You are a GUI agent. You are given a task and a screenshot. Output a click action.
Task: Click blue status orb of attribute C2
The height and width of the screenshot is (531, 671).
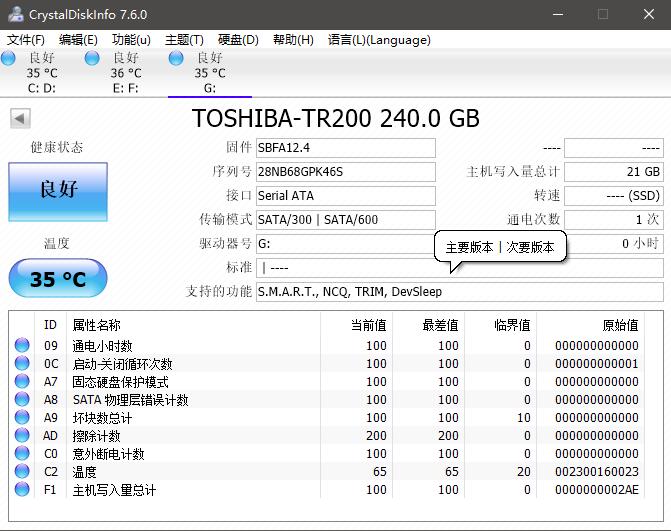click(22, 471)
